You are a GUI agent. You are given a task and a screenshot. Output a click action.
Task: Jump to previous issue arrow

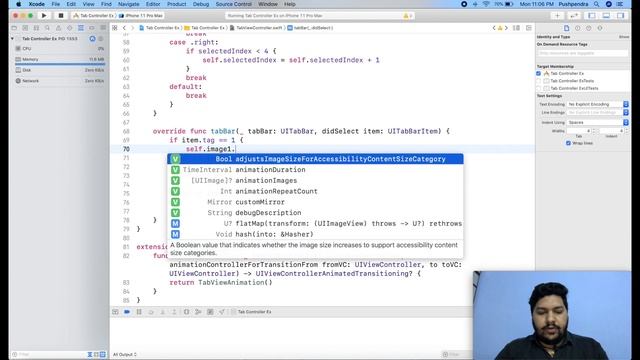(494, 28)
